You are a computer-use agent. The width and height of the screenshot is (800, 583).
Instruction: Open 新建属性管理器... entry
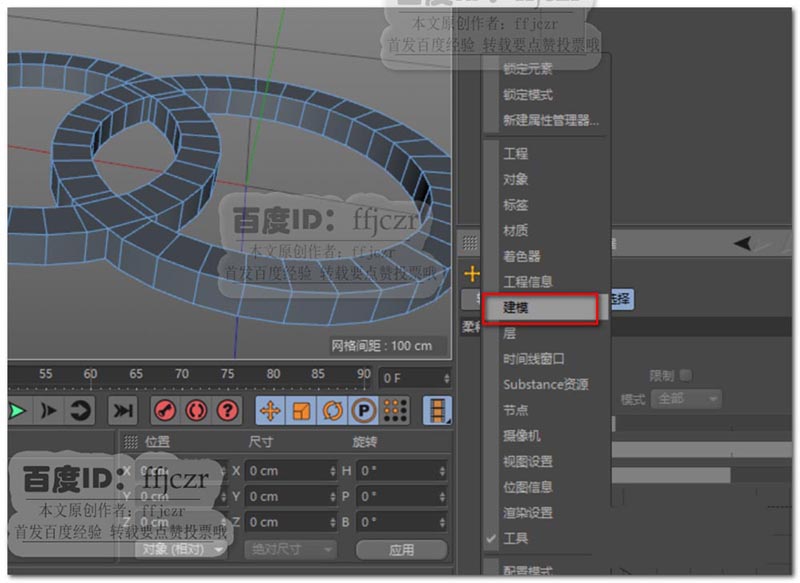click(x=551, y=120)
